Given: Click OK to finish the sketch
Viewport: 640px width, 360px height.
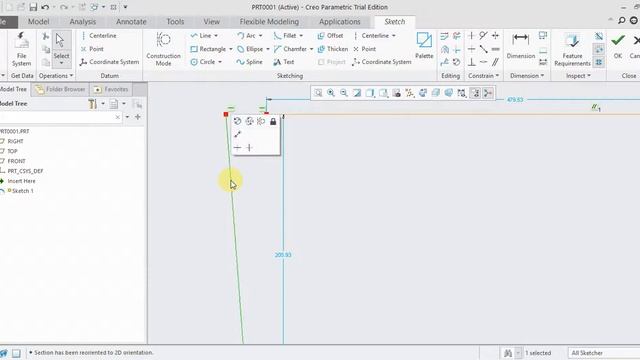Looking at the screenshot, I should (618, 46).
